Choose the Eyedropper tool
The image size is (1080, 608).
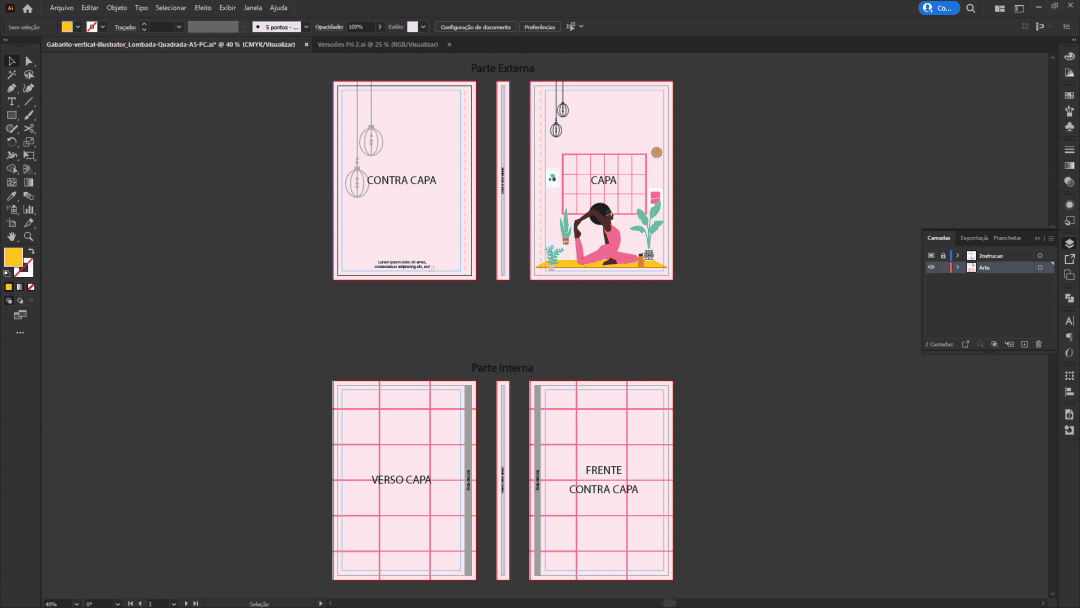(x=12, y=197)
